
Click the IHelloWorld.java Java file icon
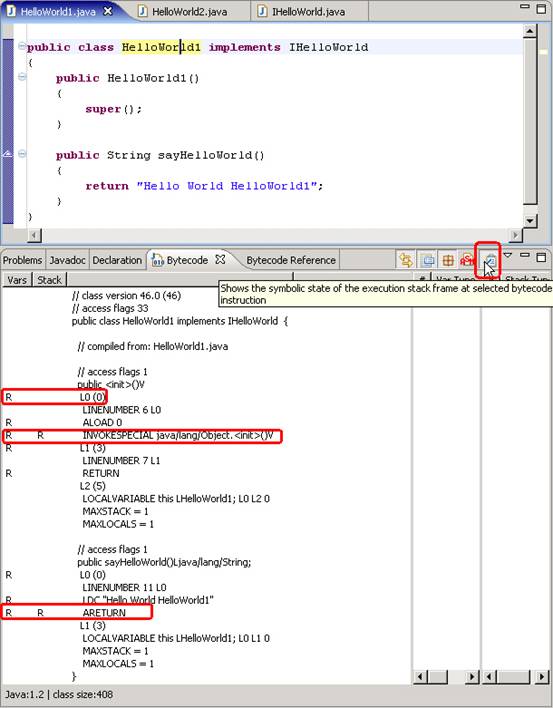[262, 11]
